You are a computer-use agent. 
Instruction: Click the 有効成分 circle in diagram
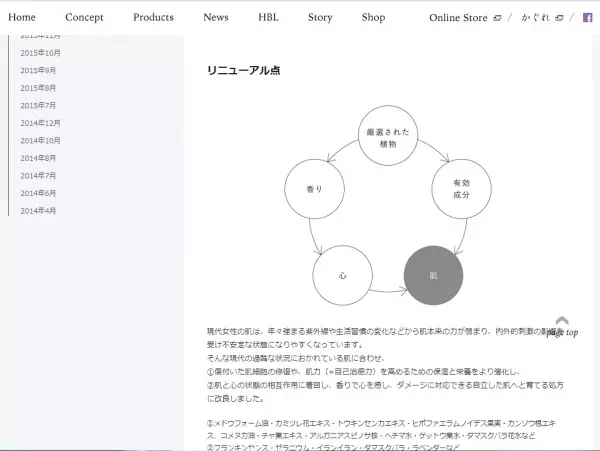click(x=461, y=189)
